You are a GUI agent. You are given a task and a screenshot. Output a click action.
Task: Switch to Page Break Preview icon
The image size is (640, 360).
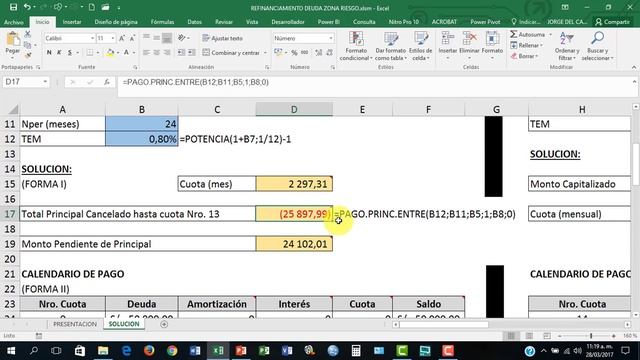click(x=547, y=336)
